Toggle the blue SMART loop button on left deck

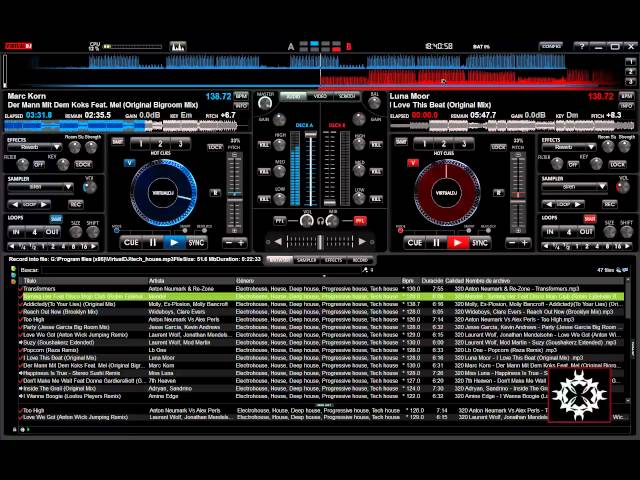(56, 218)
